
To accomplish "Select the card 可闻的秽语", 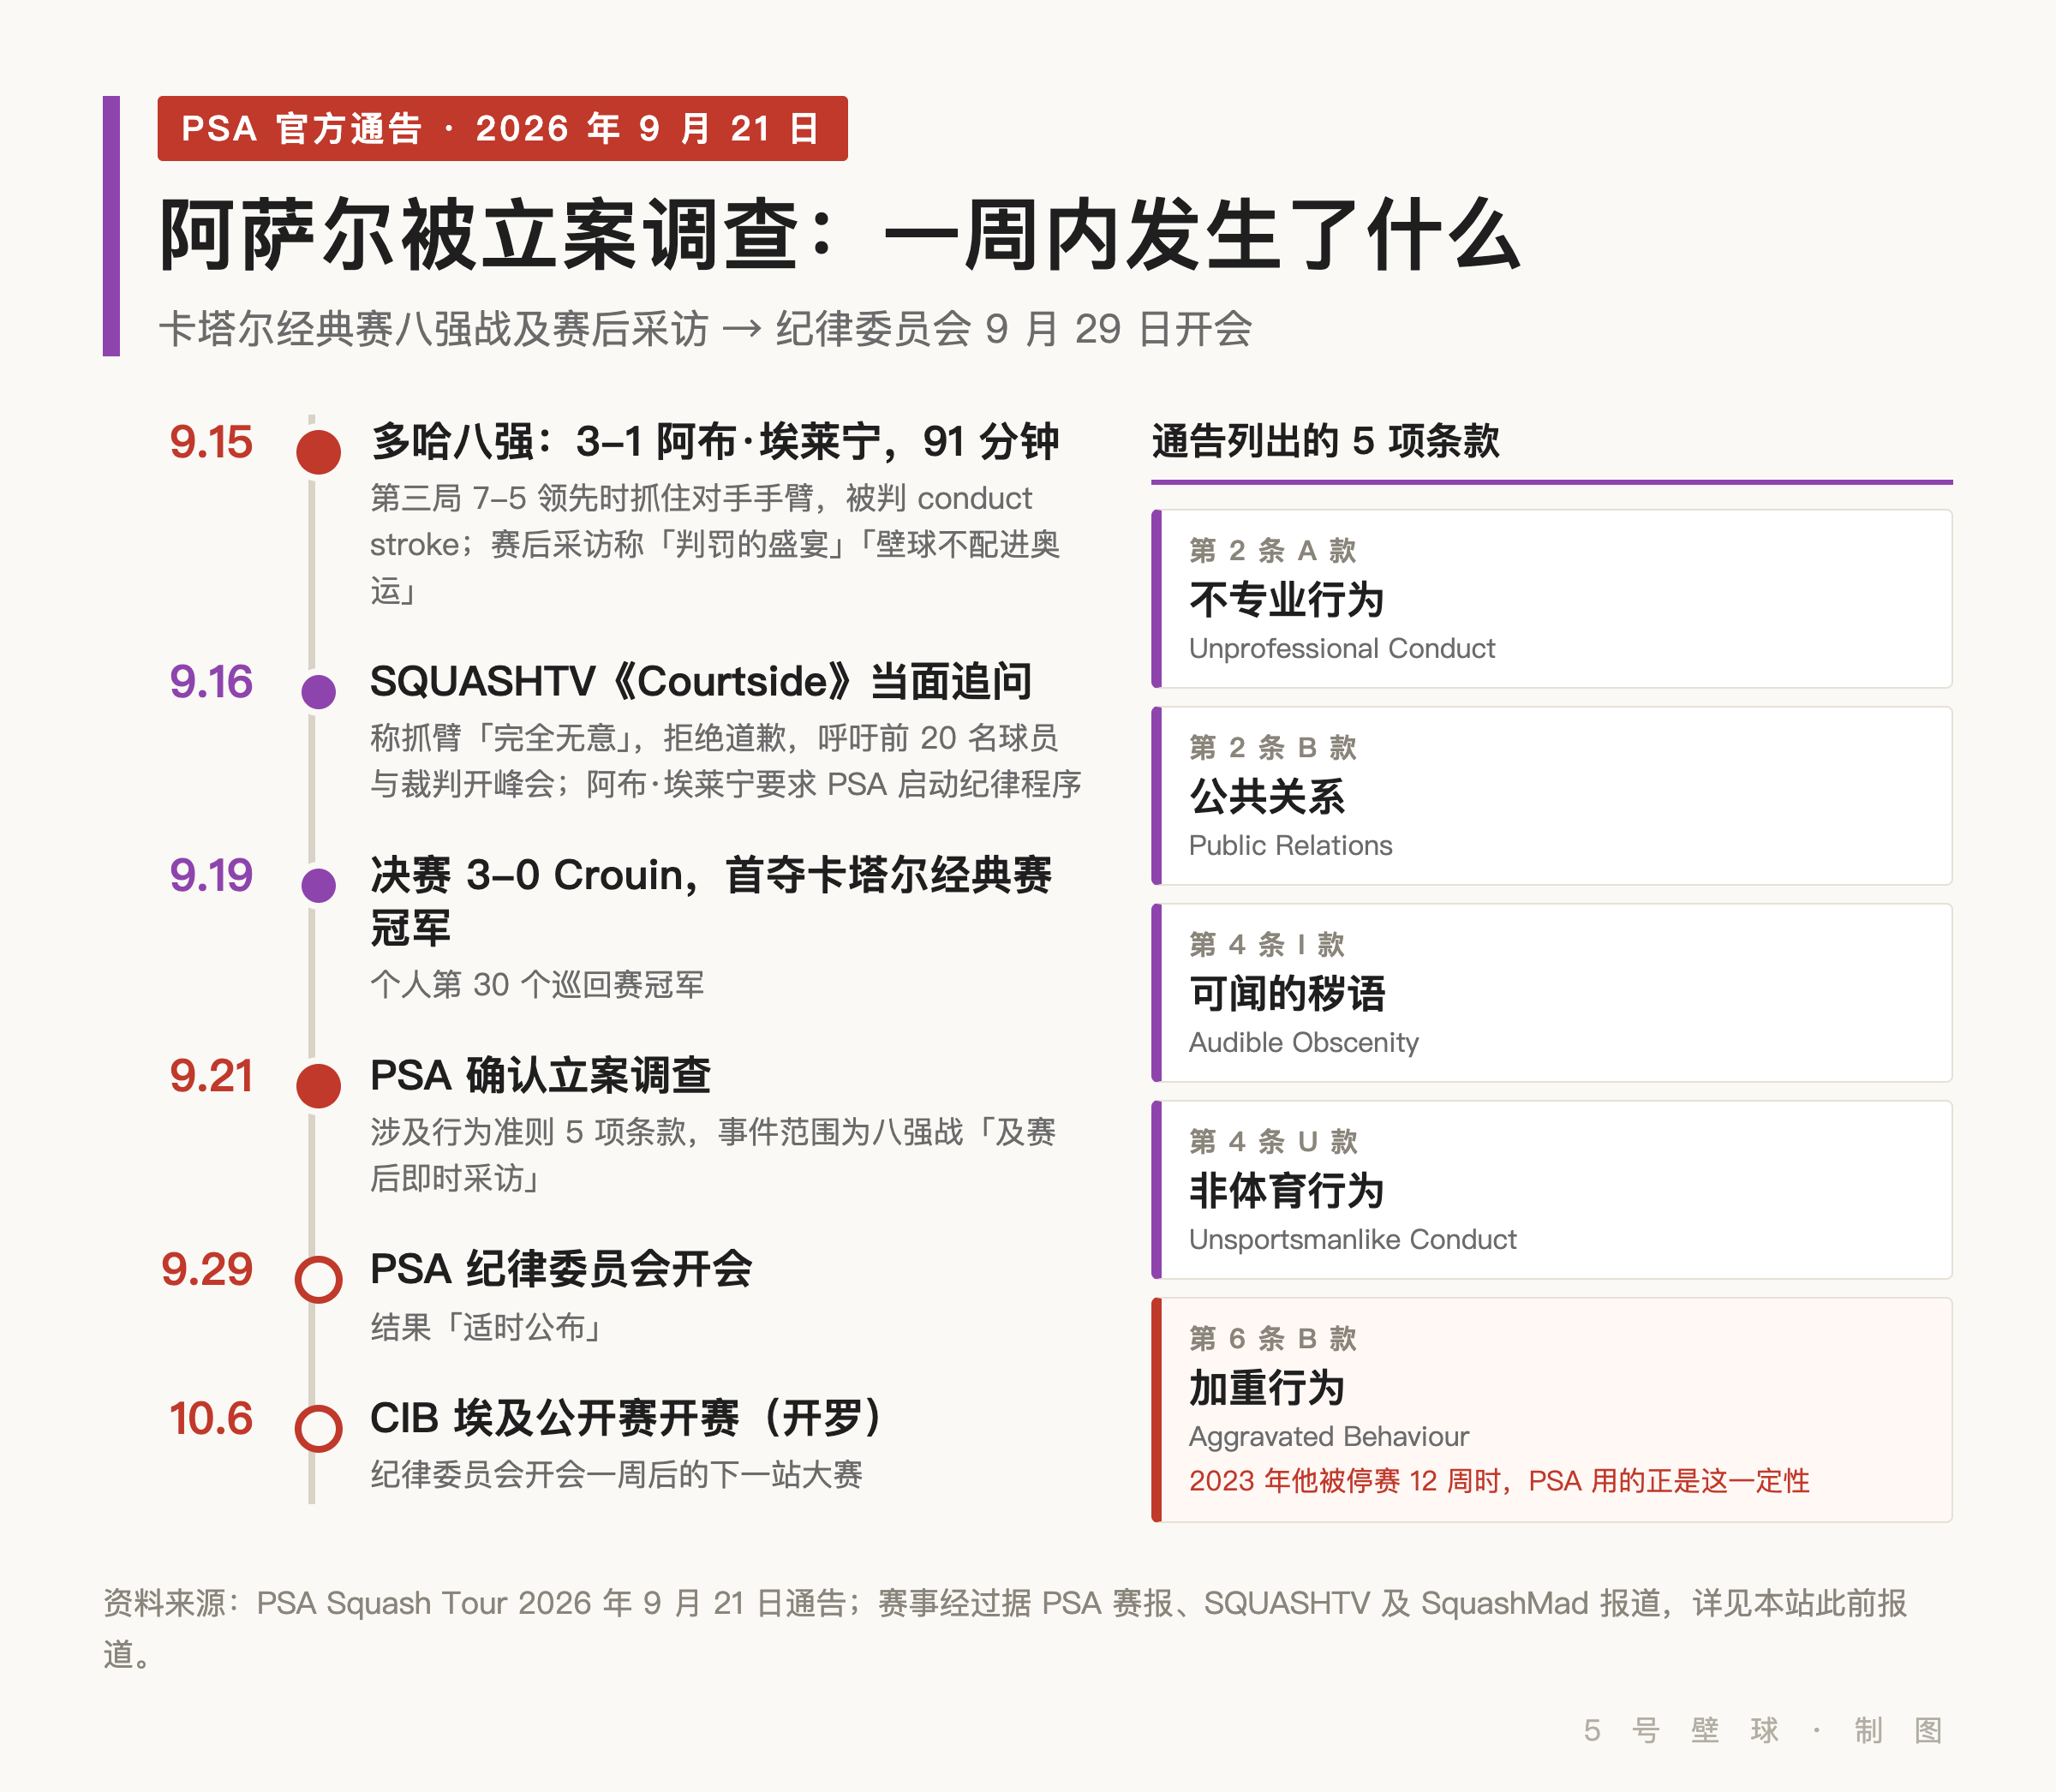I will pos(1552,993).
